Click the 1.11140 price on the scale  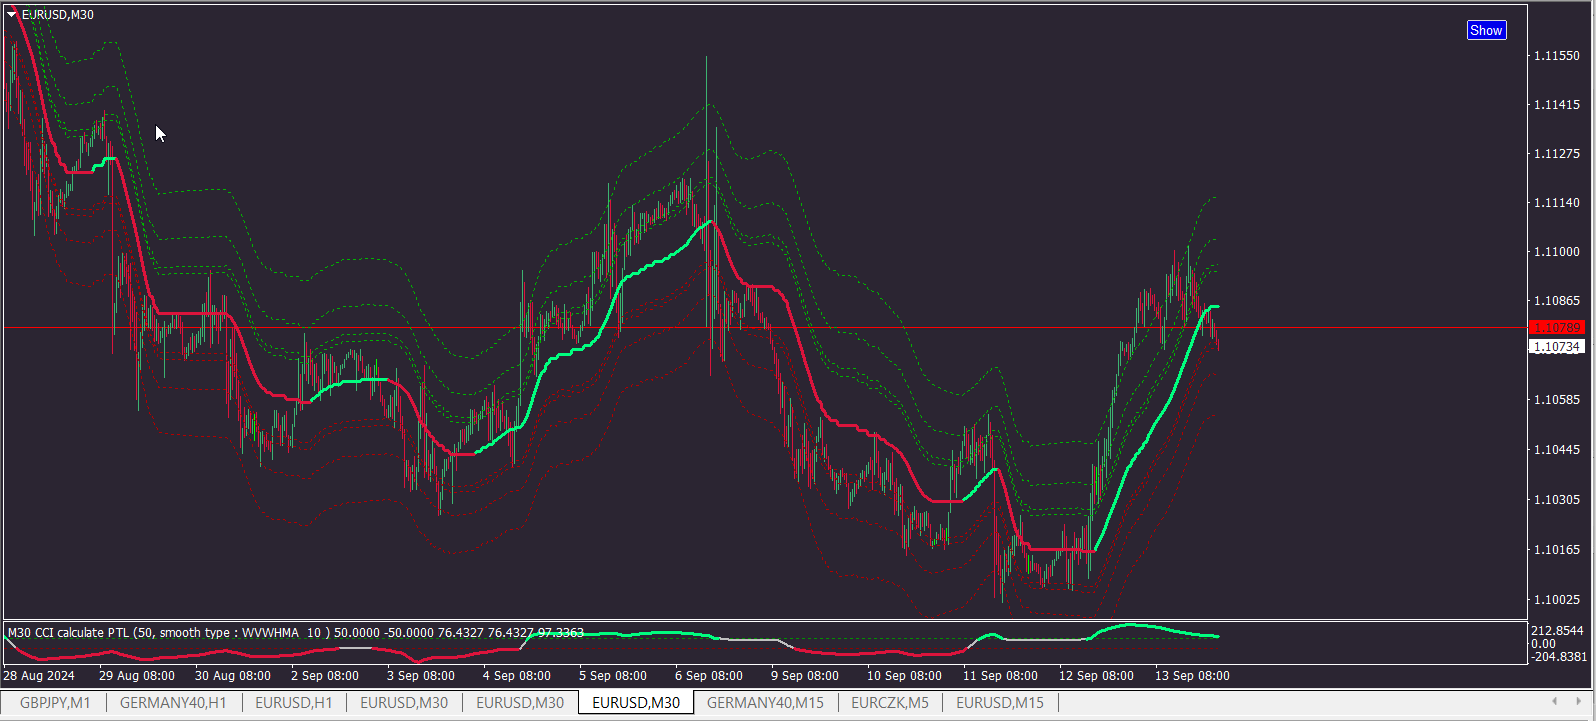point(1557,203)
